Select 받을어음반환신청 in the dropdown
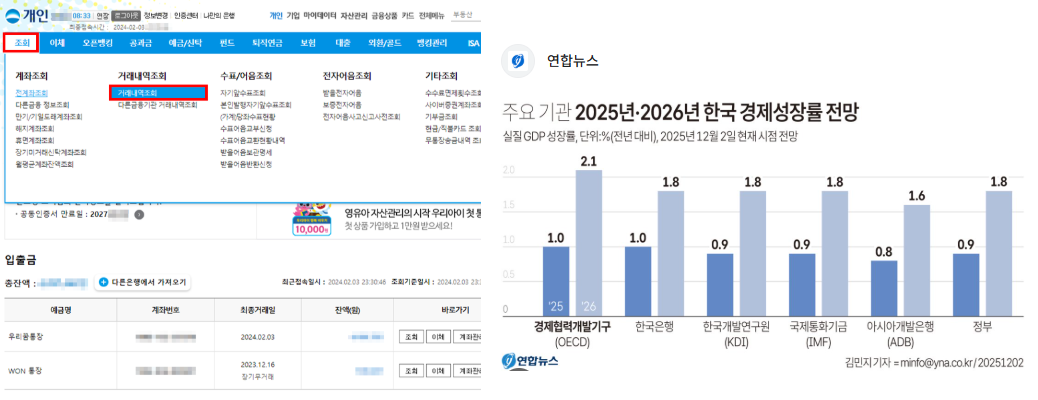The height and width of the screenshot is (400, 1038). (x=246, y=164)
